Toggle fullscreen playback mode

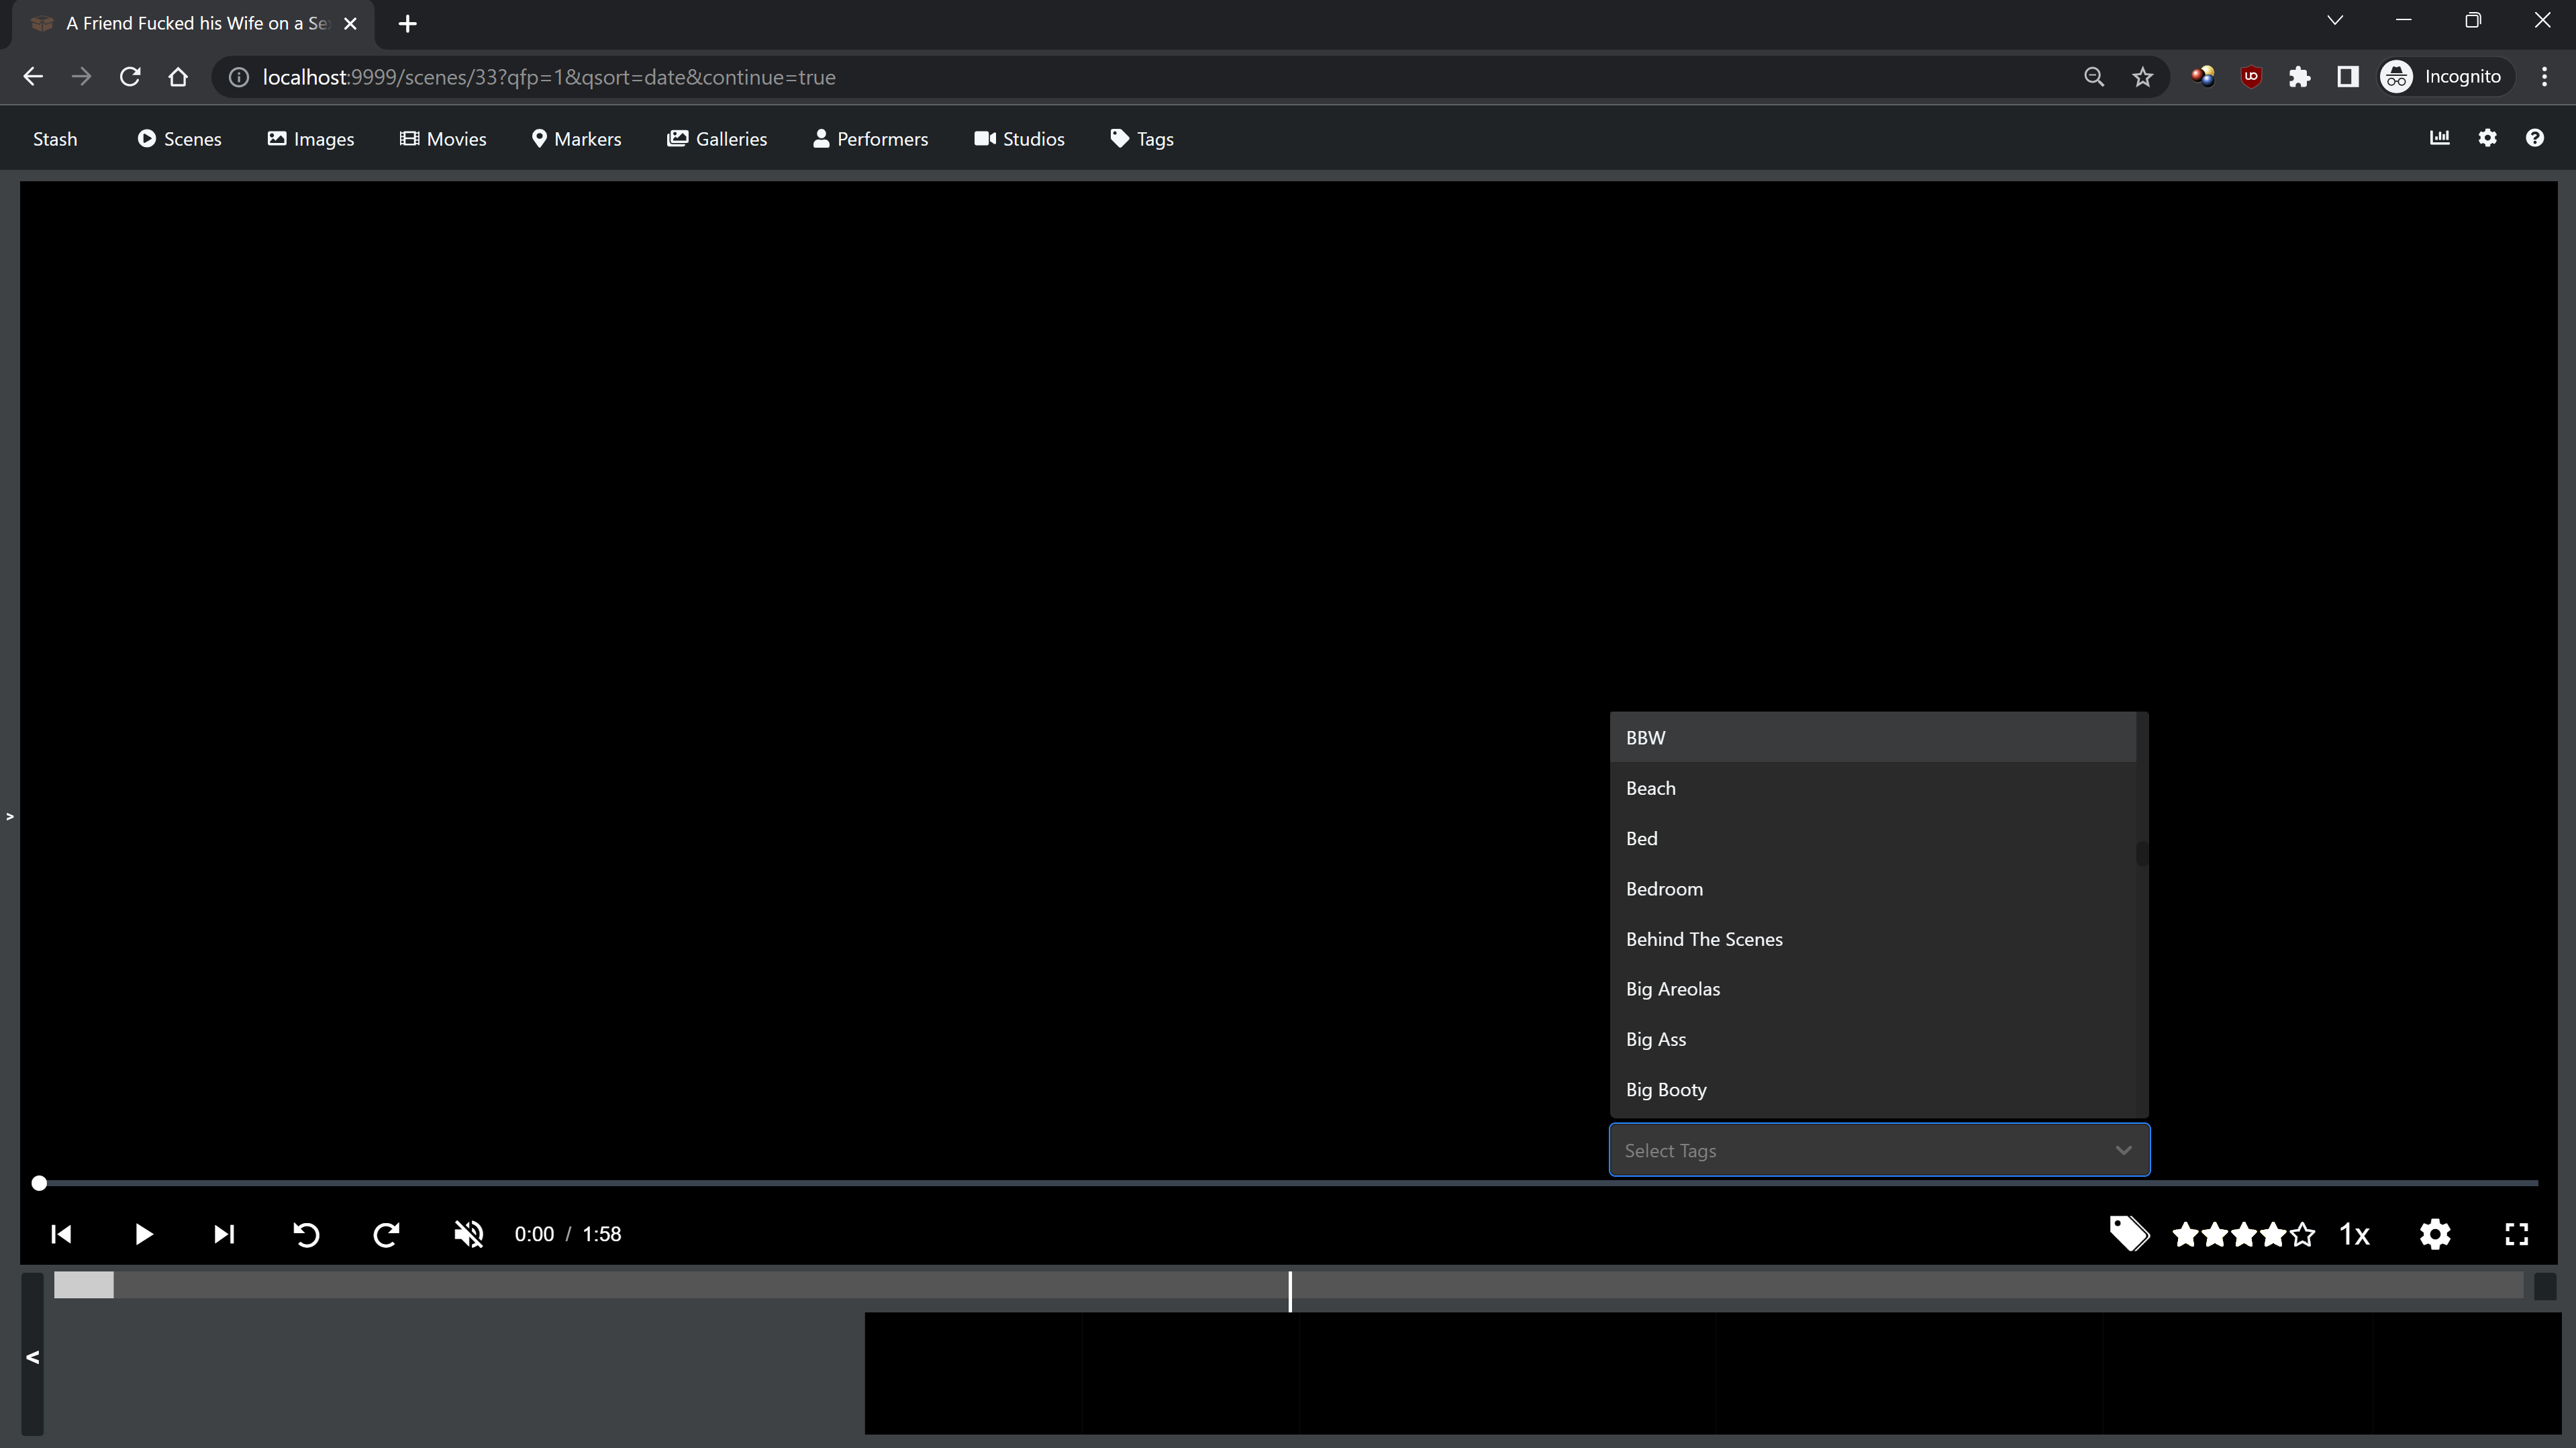[2517, 1234]
